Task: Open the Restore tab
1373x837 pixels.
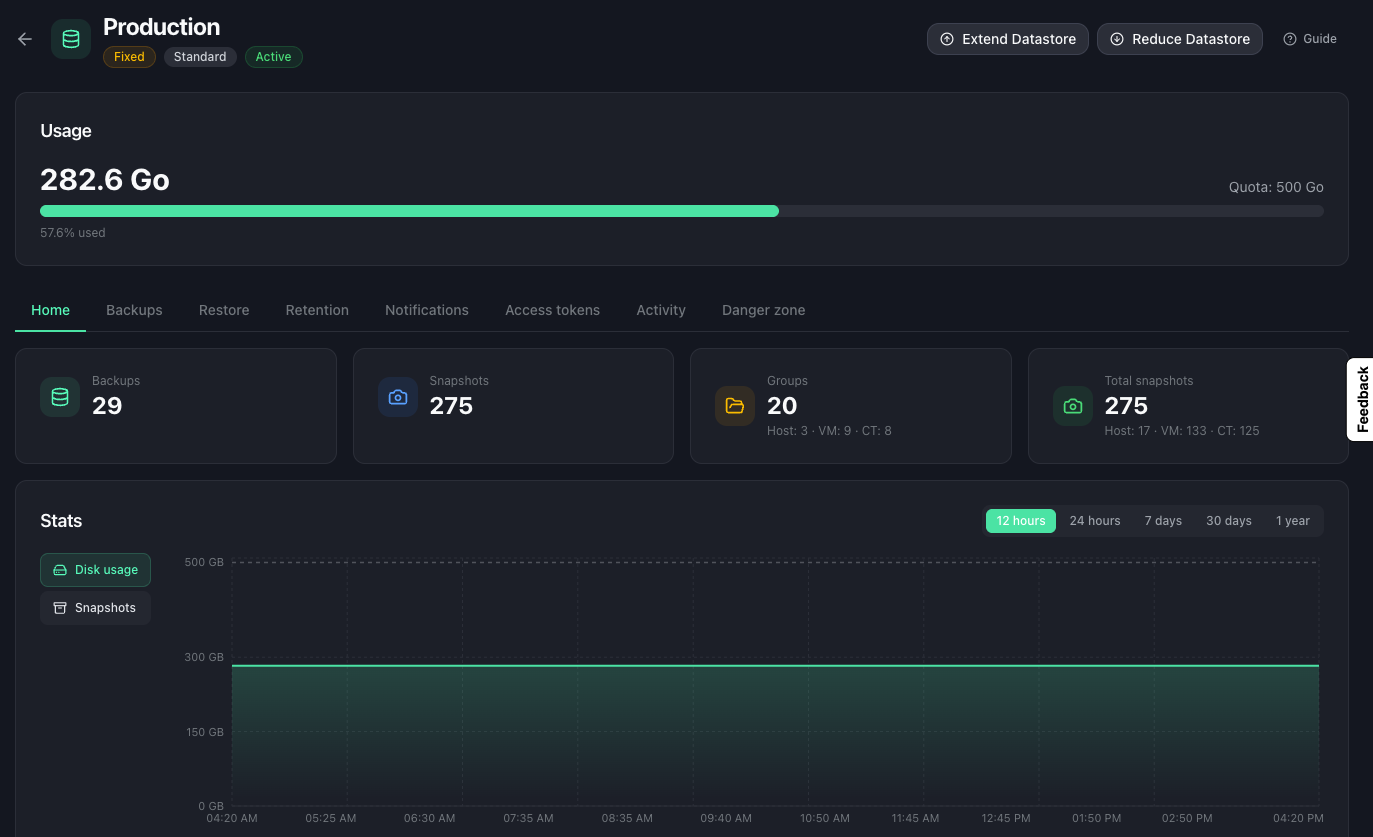Action: [x=224, y=310]
